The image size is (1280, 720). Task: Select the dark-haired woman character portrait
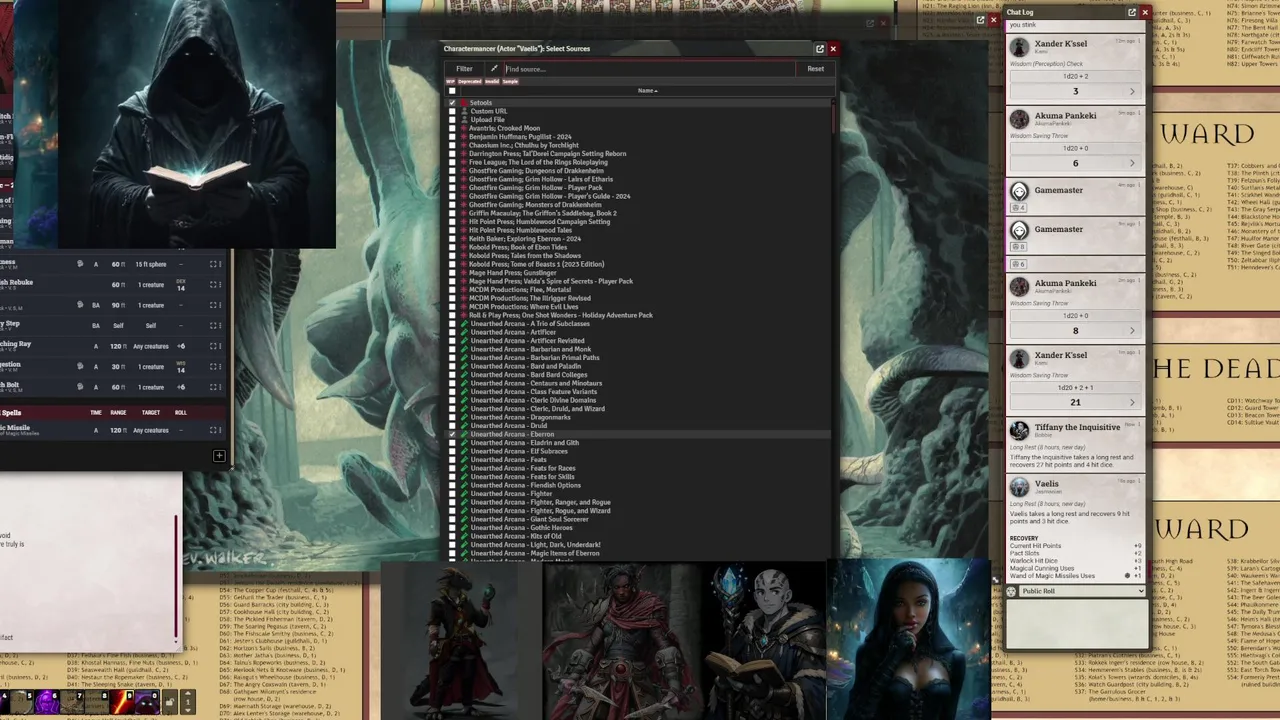tap(907, 640)
